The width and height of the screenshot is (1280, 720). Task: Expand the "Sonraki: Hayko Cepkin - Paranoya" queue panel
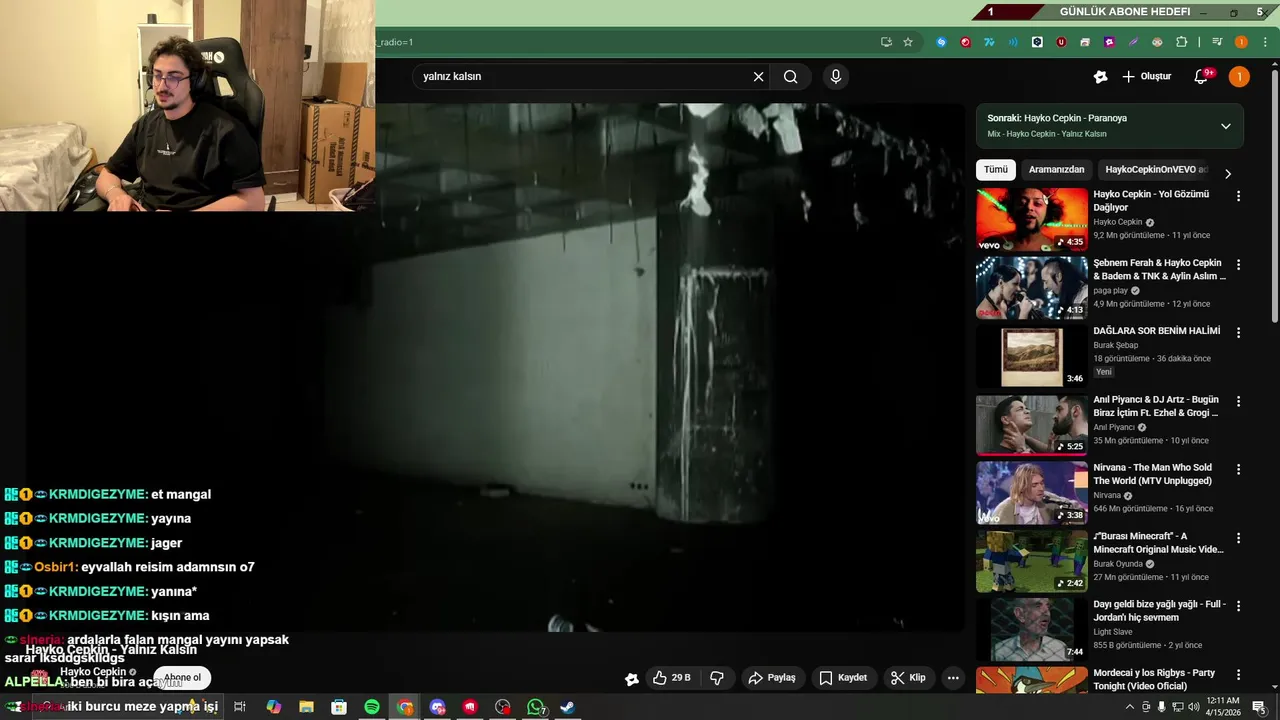pos(1225,126)
